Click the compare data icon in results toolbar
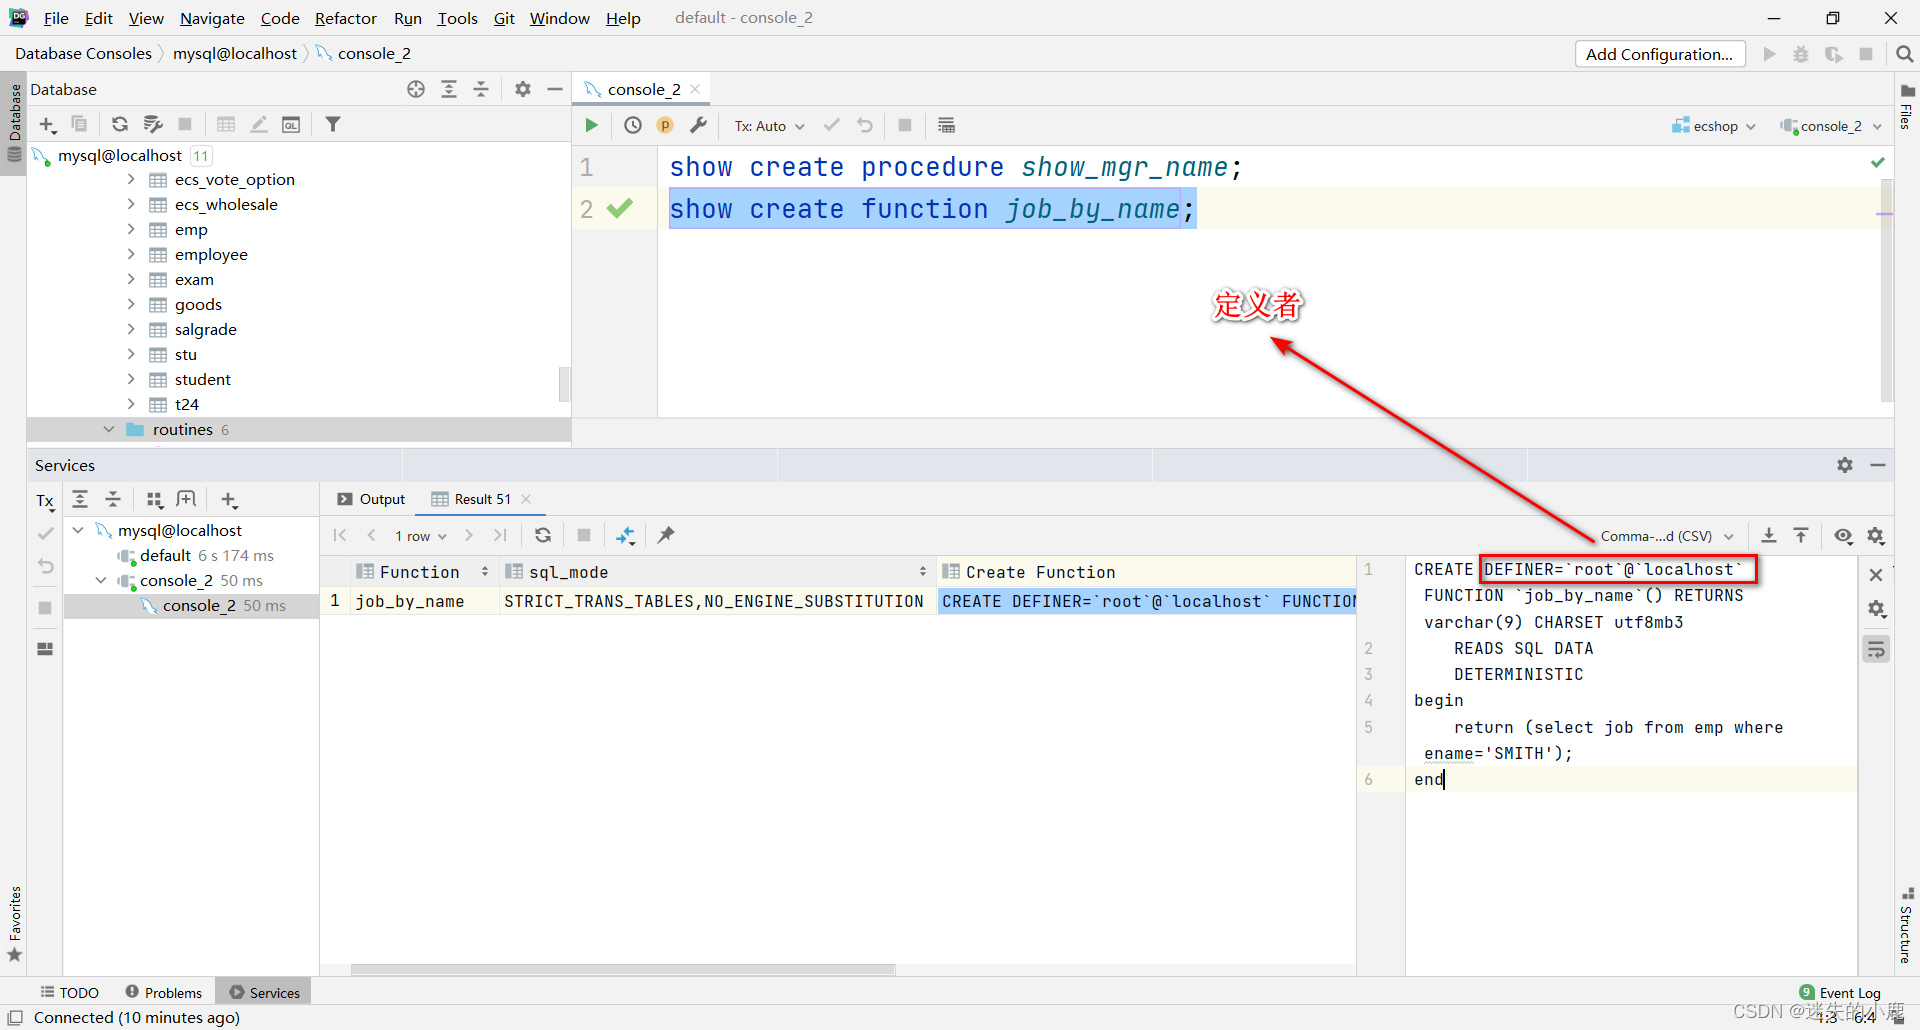Image resolution: width=1920 pixels, height=1030 pixels. (x=626, y=535)
